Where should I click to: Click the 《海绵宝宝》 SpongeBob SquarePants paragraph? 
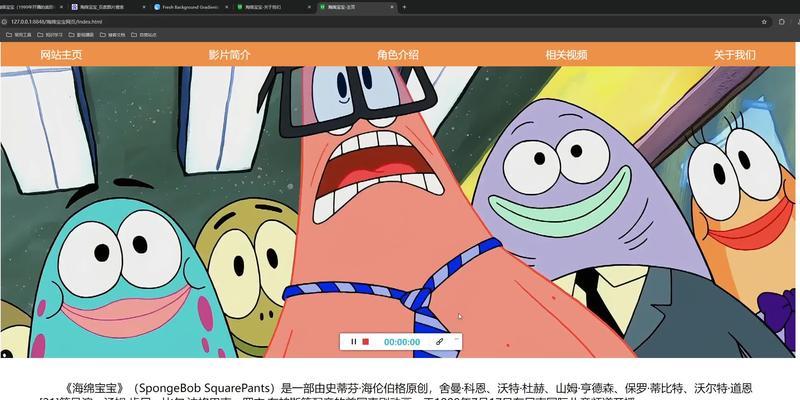pyautogui.click(x=396, y=392)
